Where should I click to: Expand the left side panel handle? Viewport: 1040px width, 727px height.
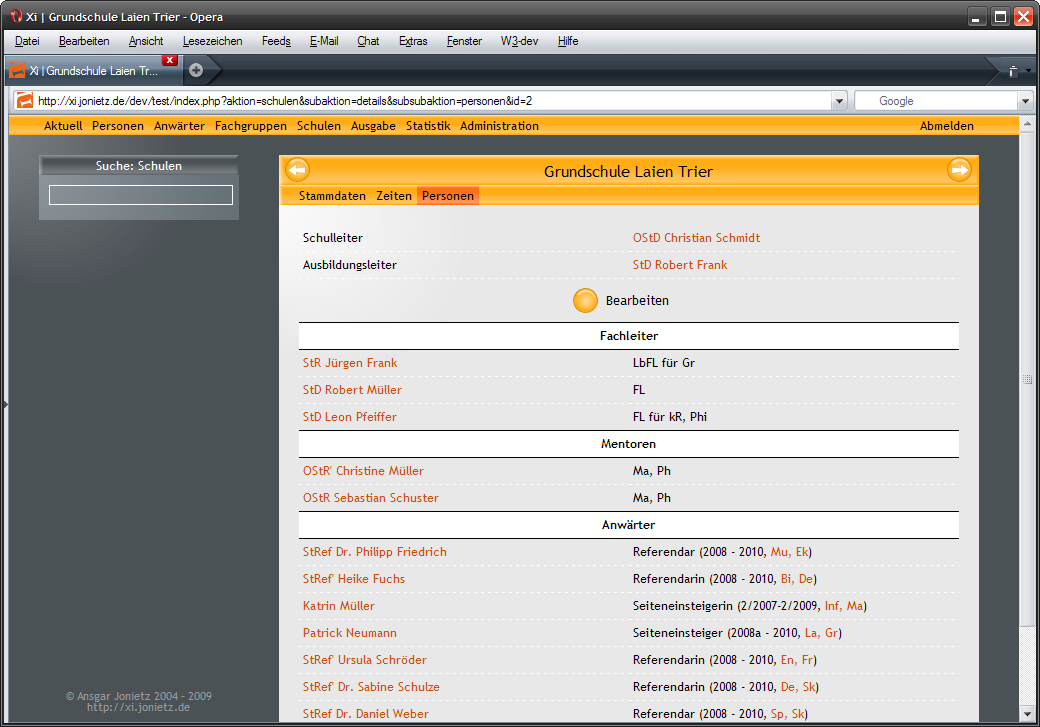(x=5, y=403)
